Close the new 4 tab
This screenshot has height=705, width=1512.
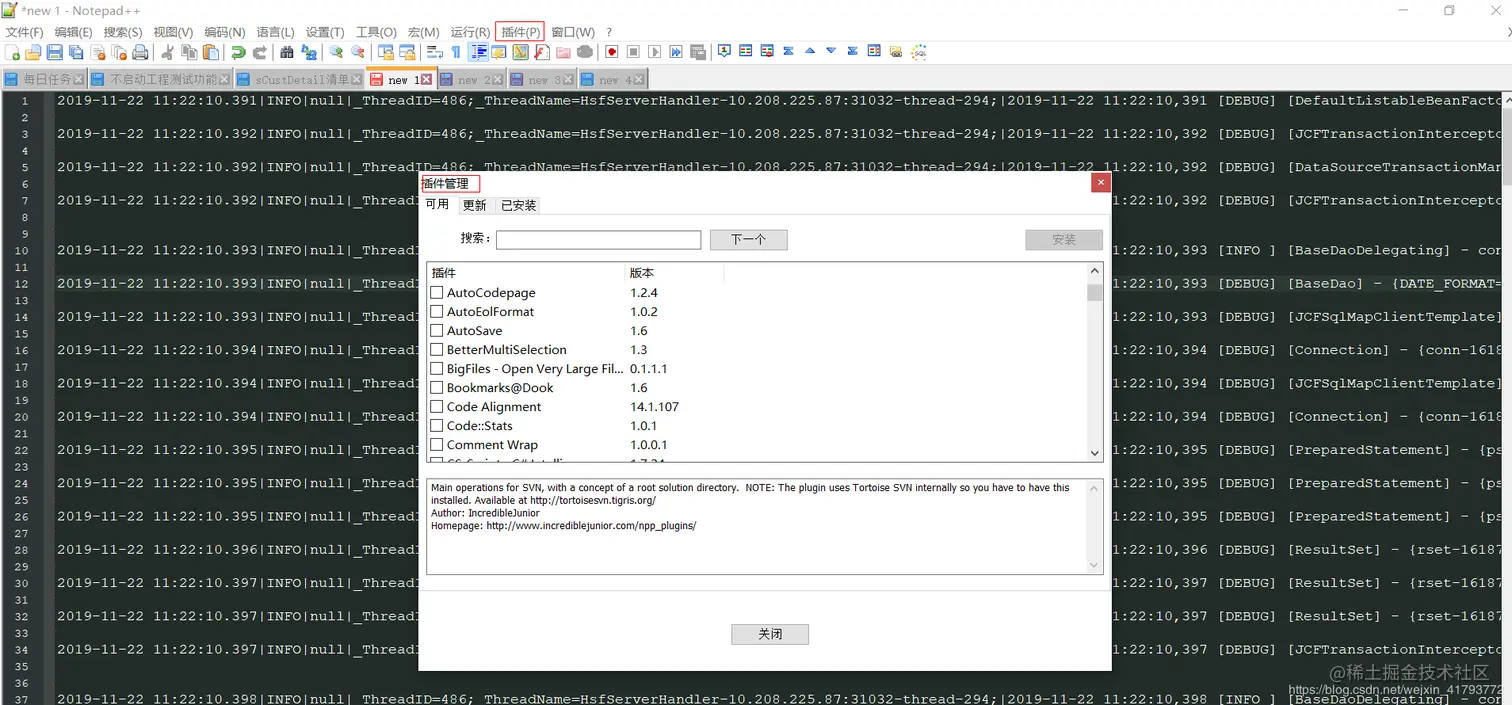point(639,79)
